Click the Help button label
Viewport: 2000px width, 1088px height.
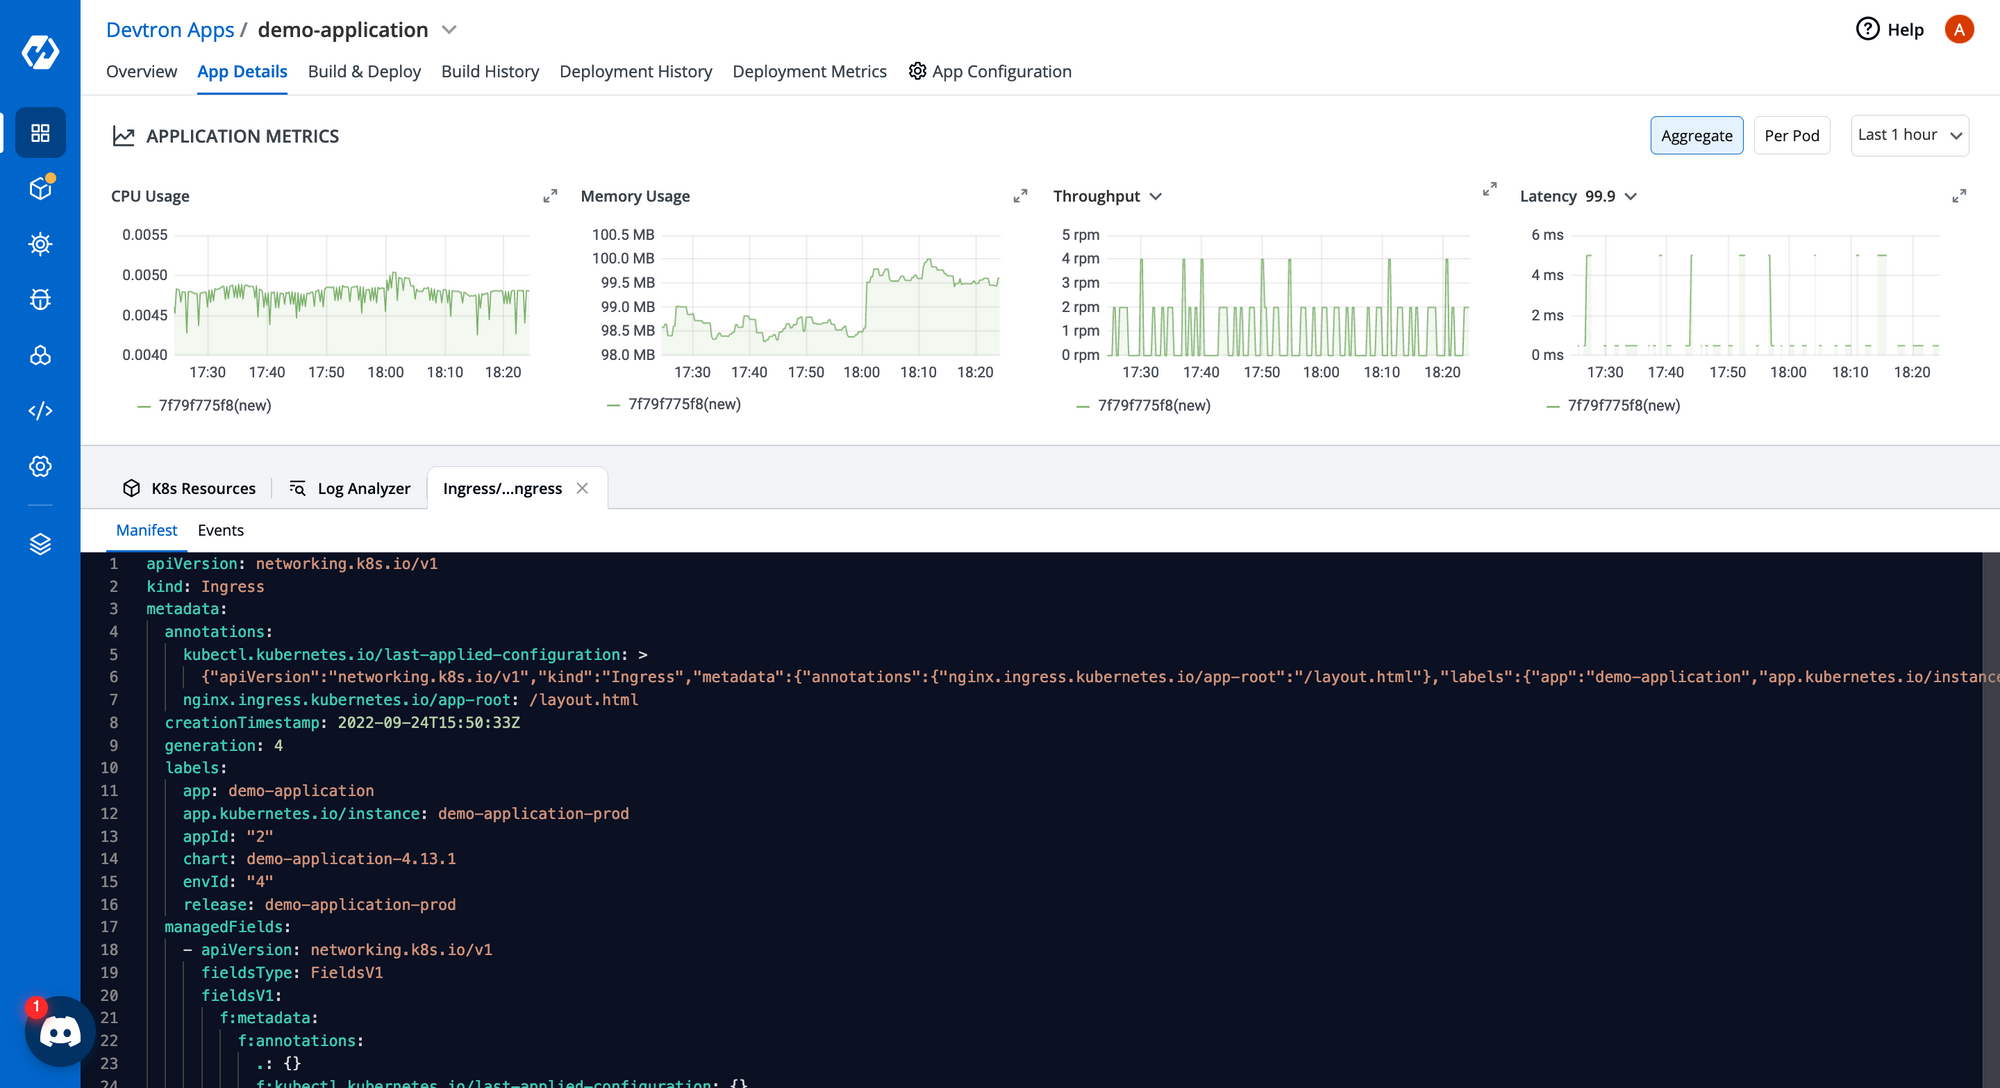[1905, 30]
